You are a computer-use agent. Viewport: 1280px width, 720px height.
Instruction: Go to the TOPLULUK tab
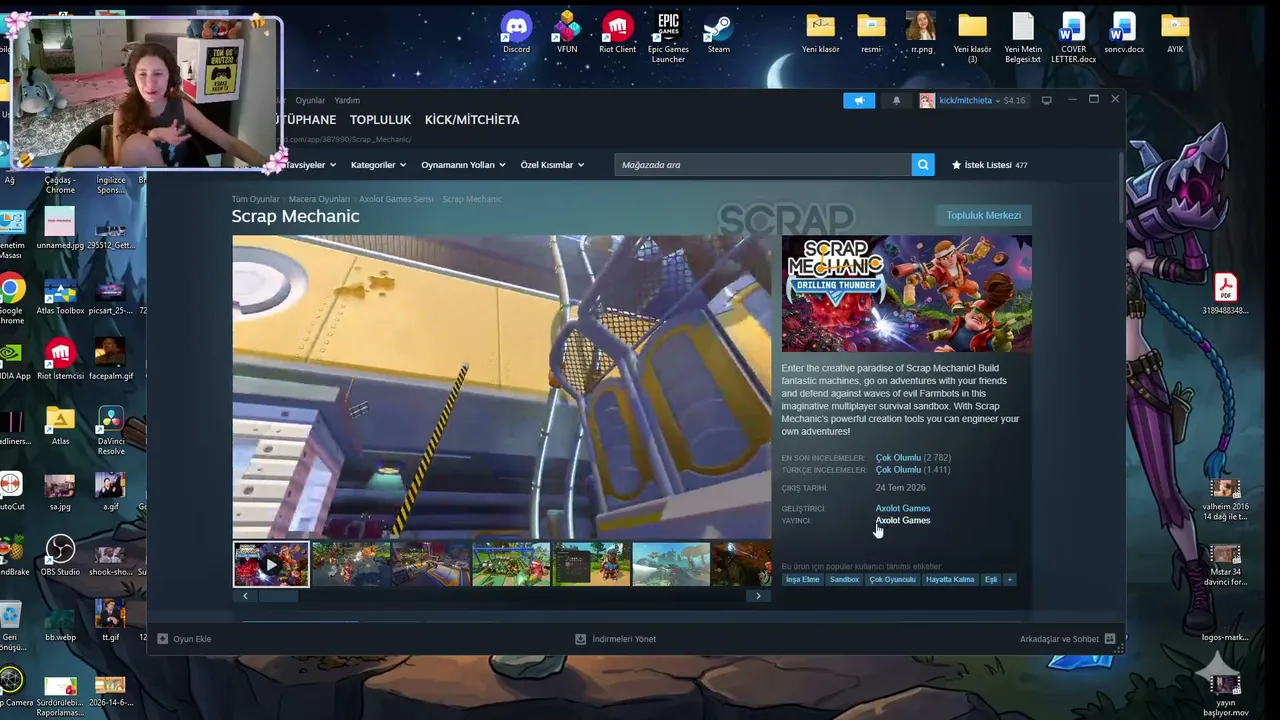[380, 119]
